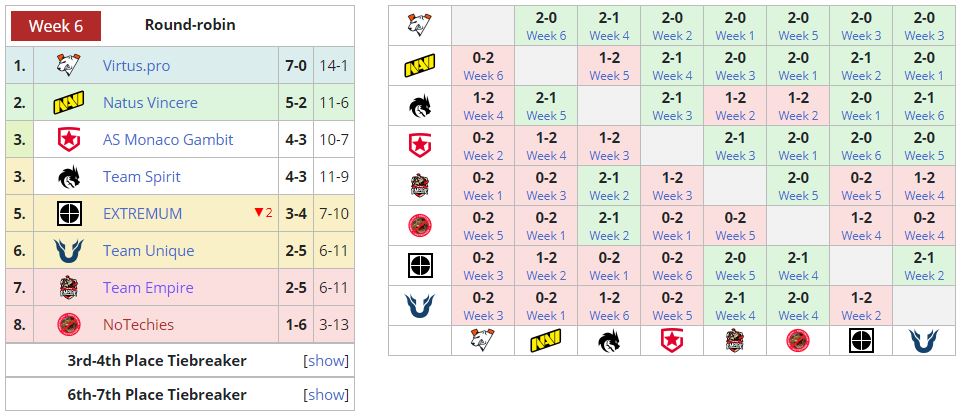Click the Round-robin header
963x416 pixels.
[x=190, y=25]
